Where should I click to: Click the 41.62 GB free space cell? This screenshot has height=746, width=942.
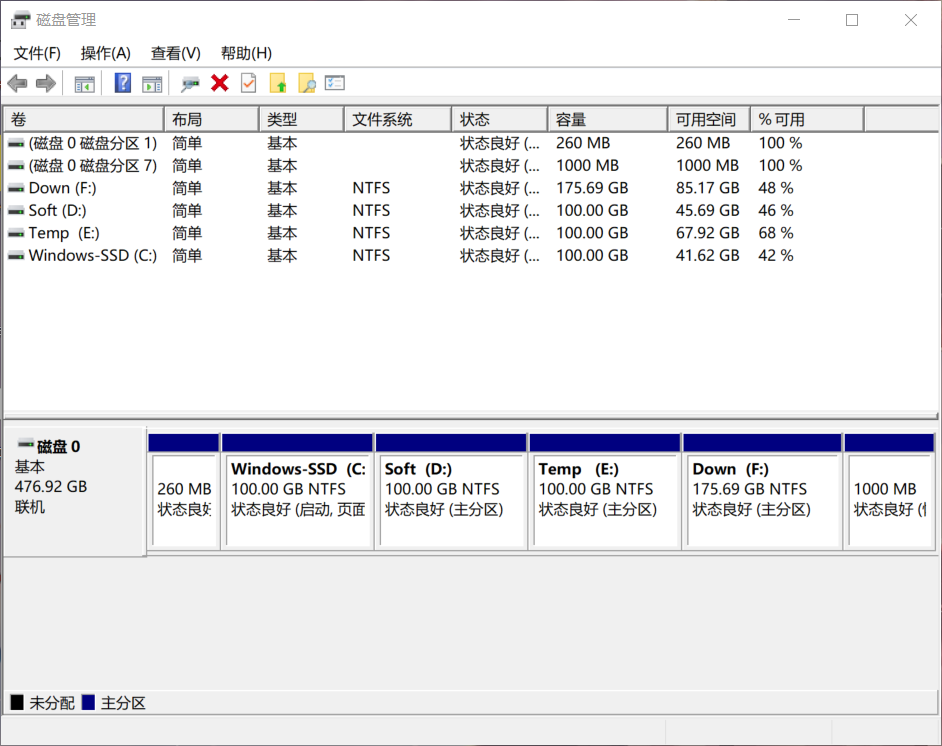point(707,256)
